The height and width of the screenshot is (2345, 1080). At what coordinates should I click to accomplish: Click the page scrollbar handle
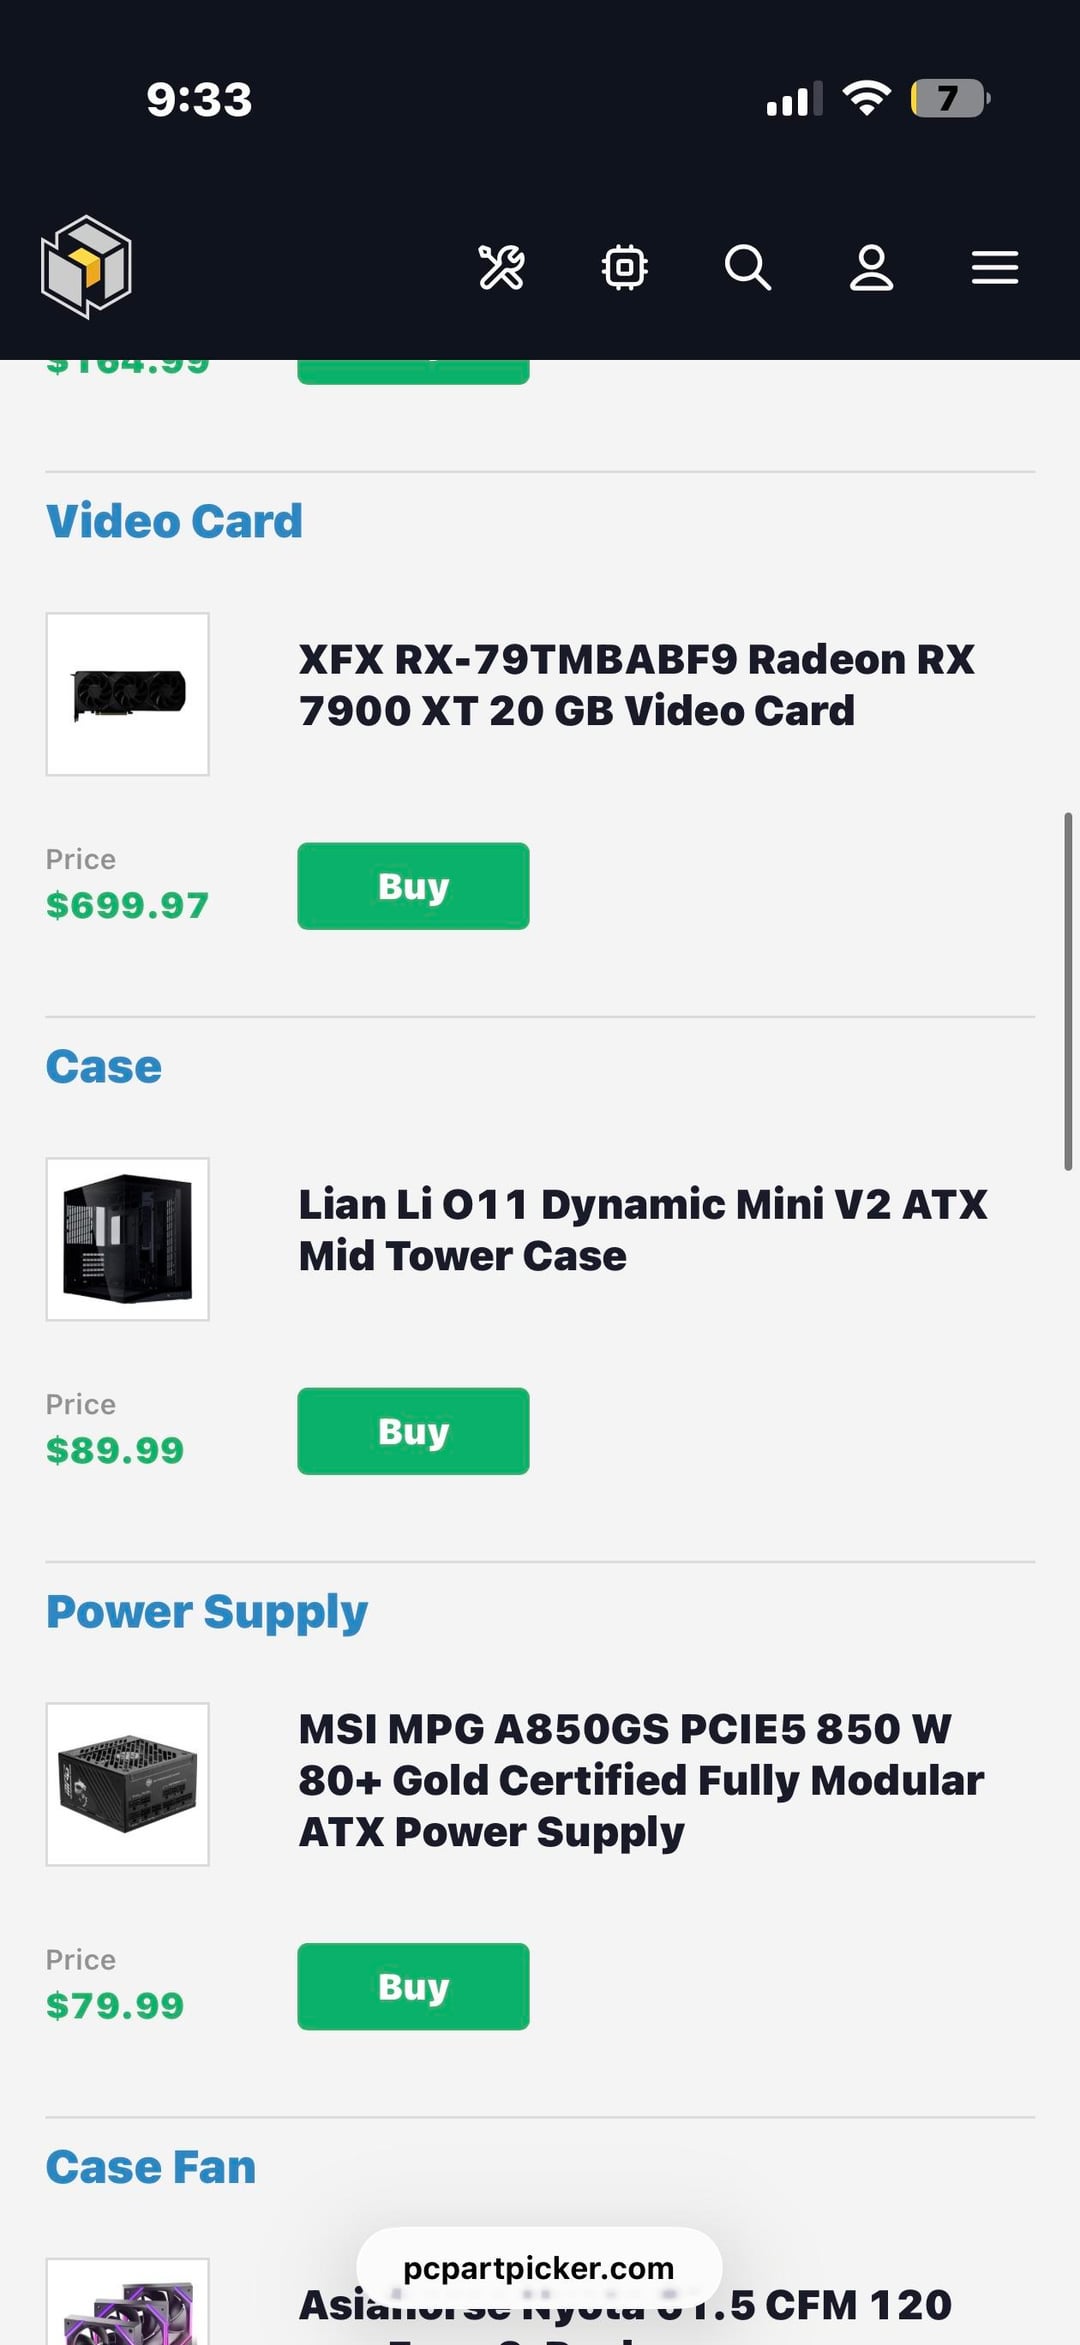click(1068, 991)
